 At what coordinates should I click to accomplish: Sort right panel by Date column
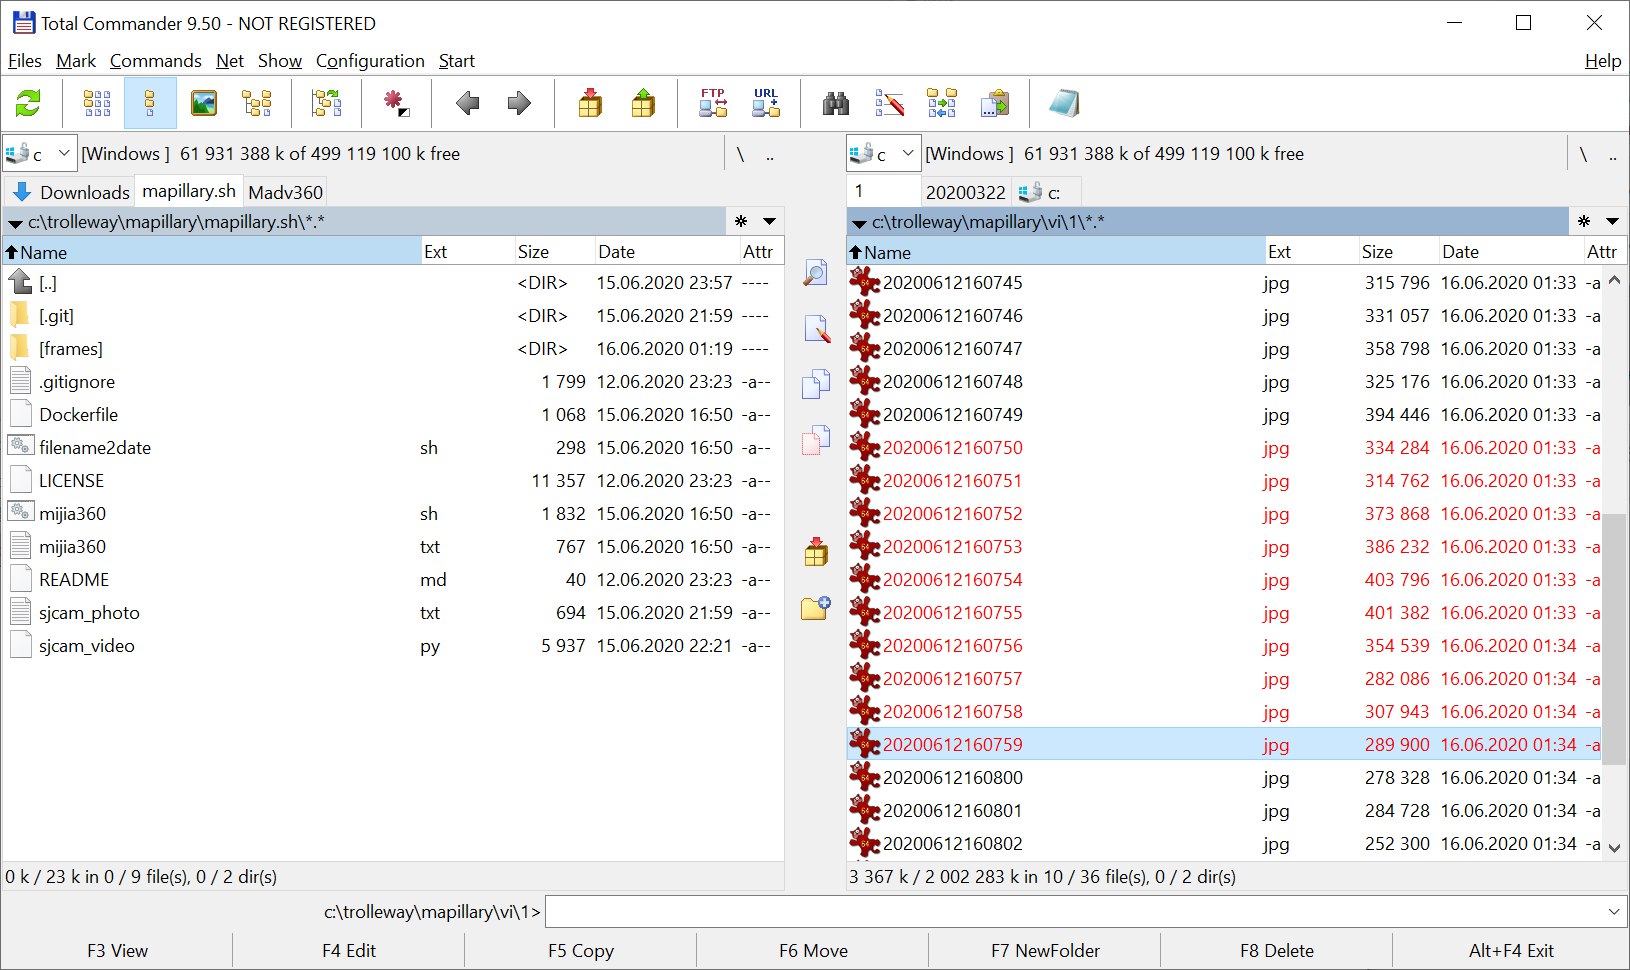(1509, 252)
